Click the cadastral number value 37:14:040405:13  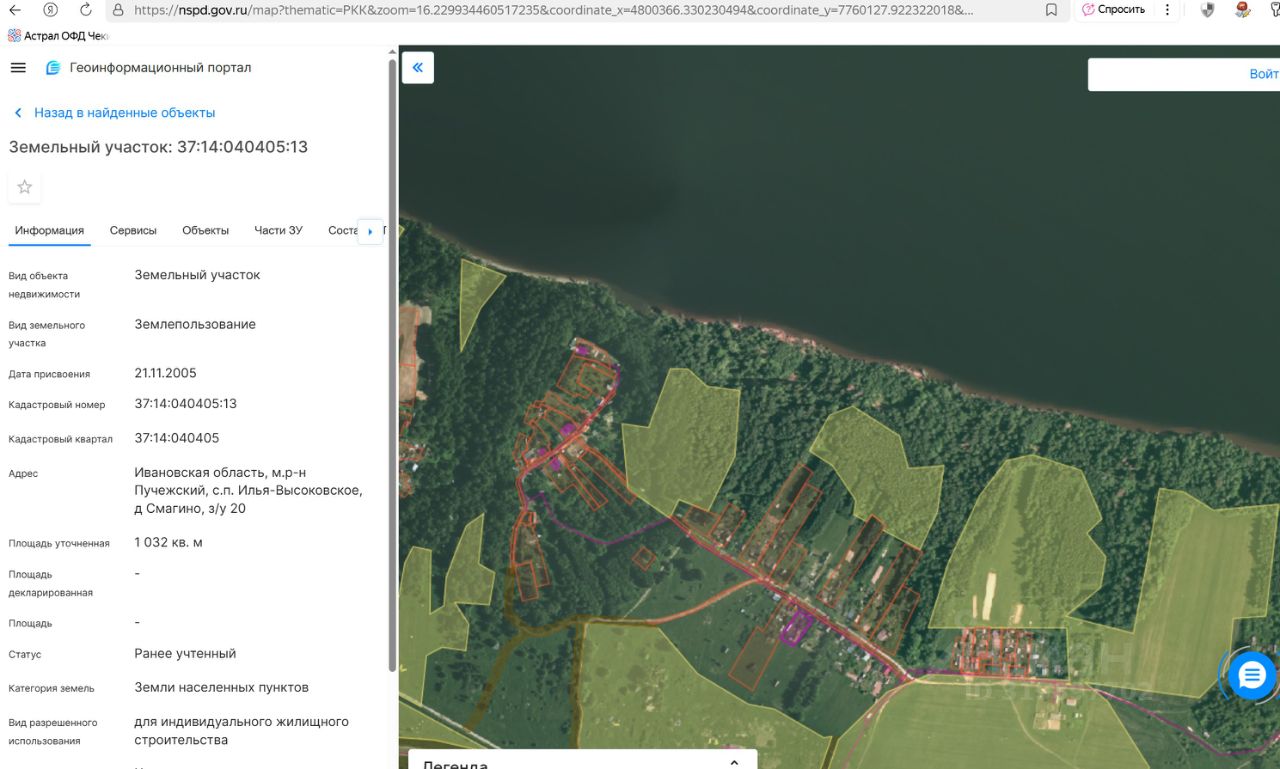point(186,404)
